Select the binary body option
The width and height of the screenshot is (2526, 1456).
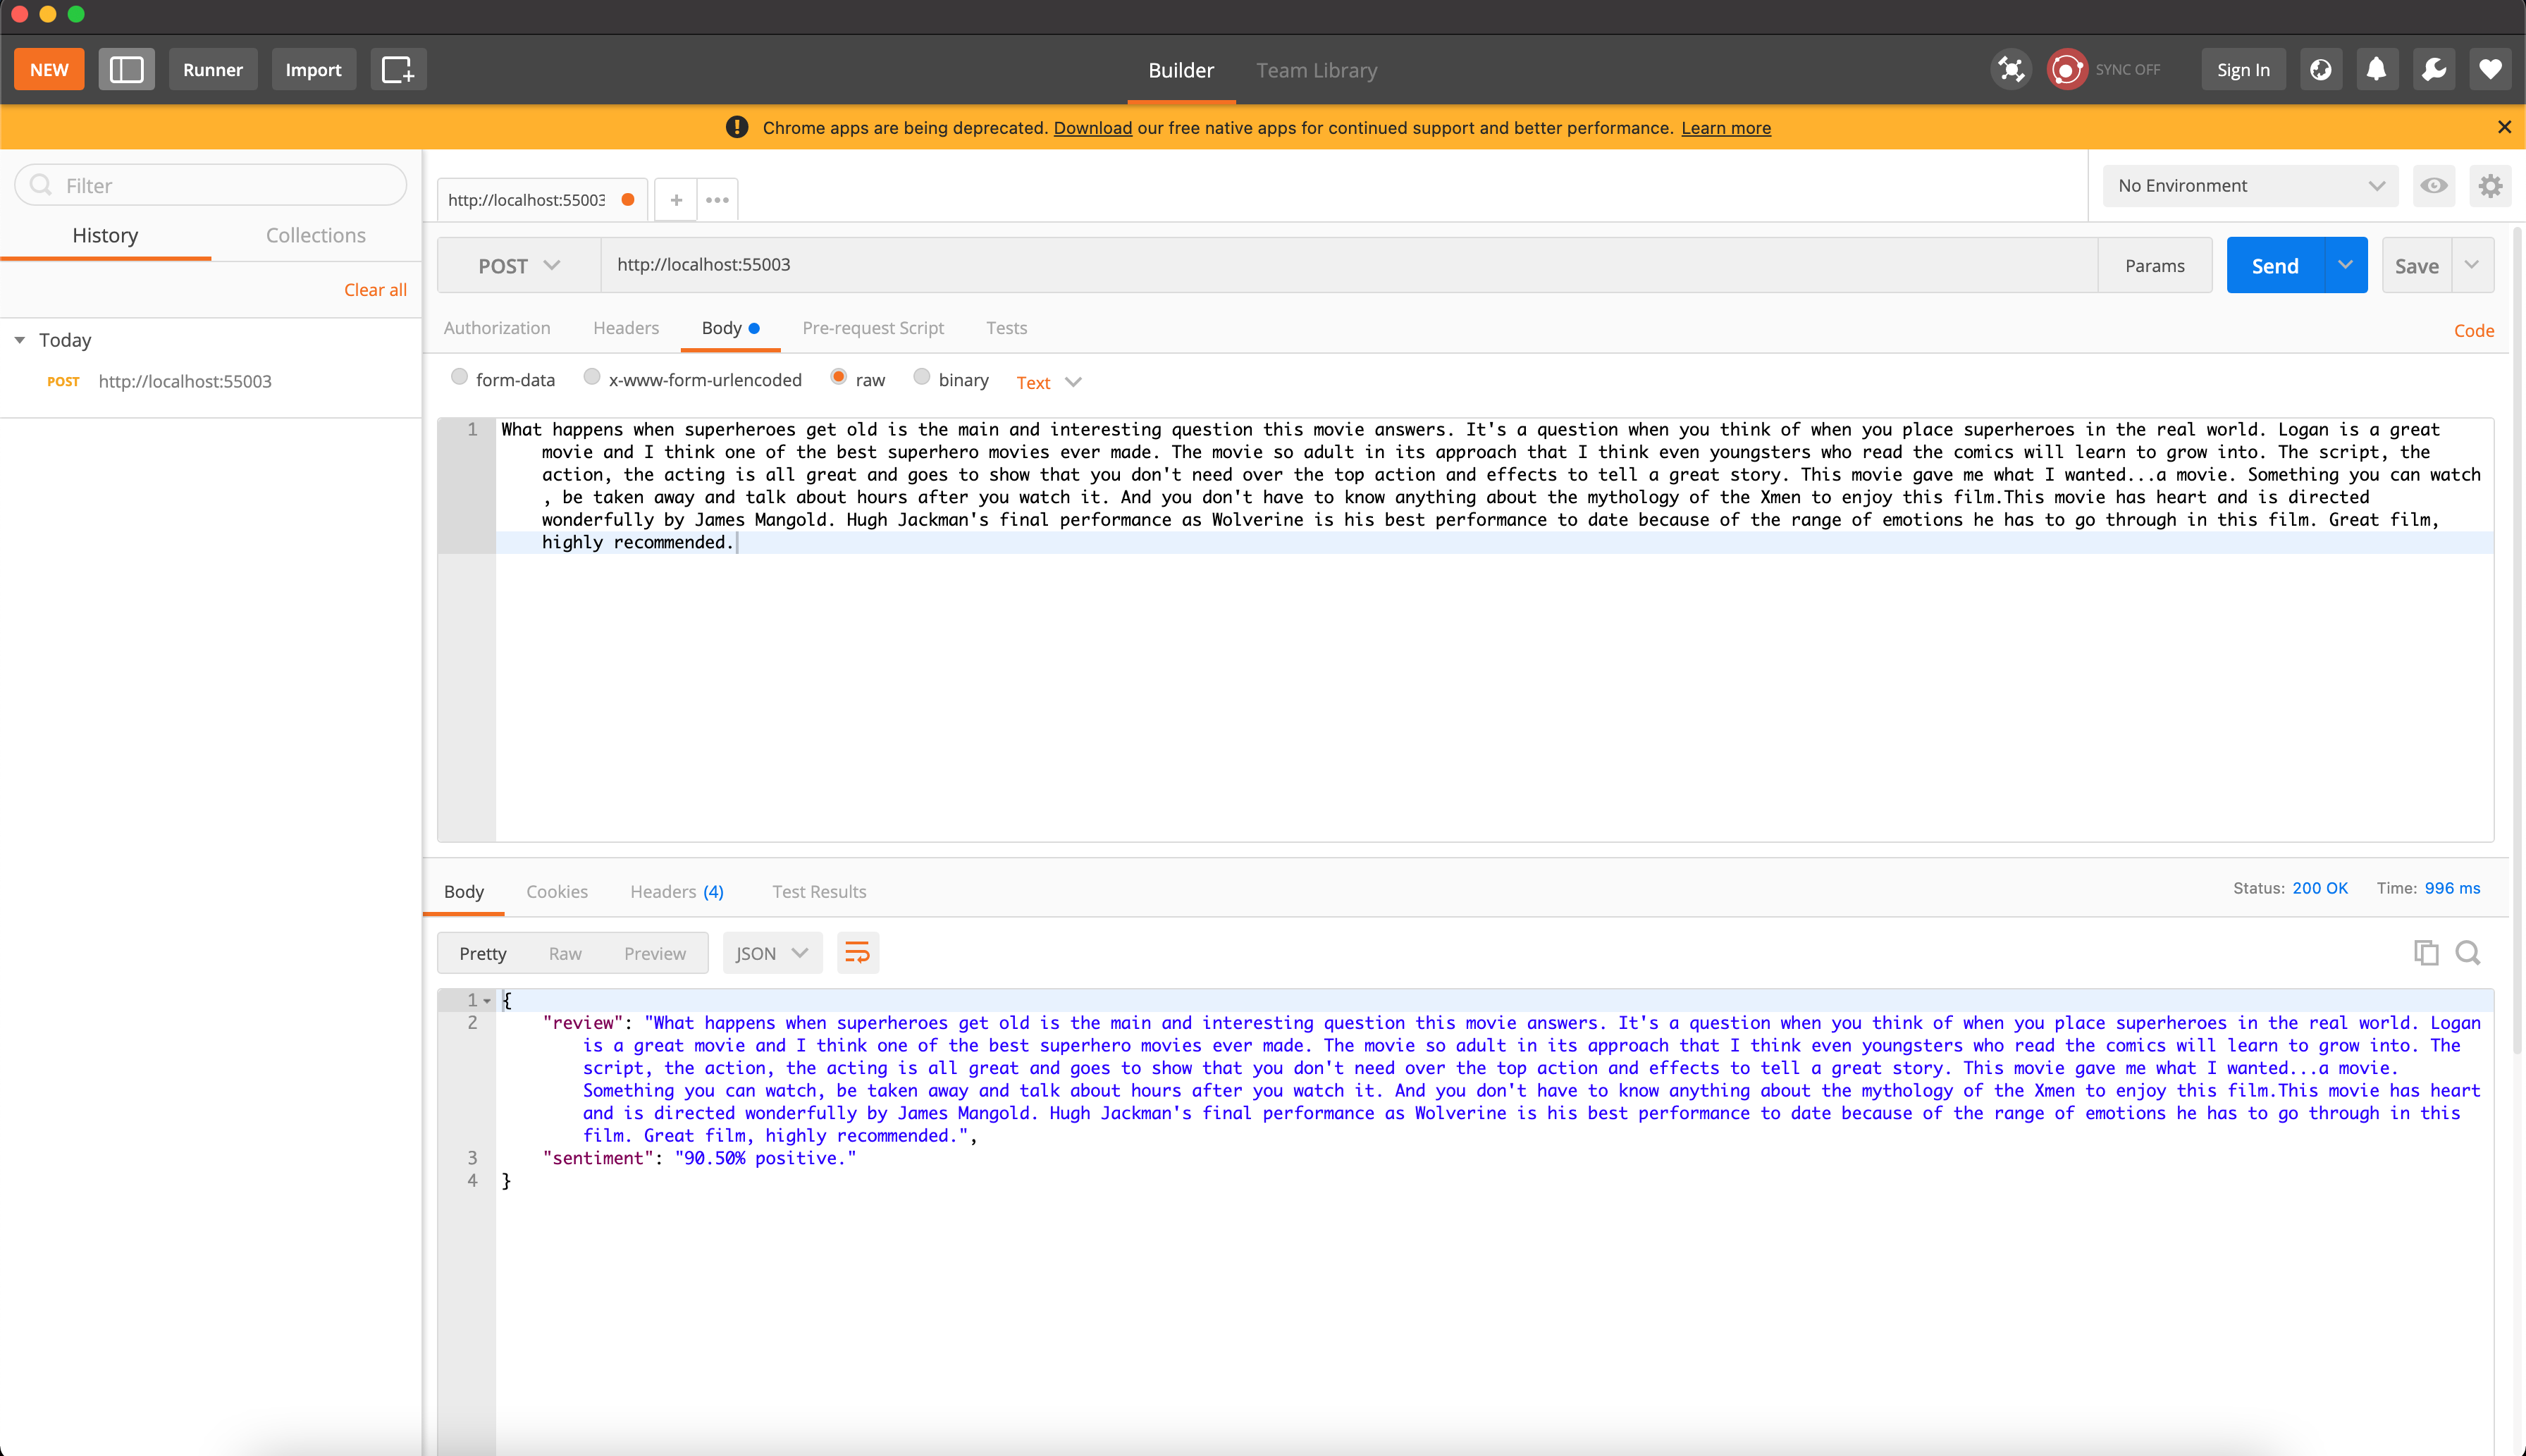(922, 378)
